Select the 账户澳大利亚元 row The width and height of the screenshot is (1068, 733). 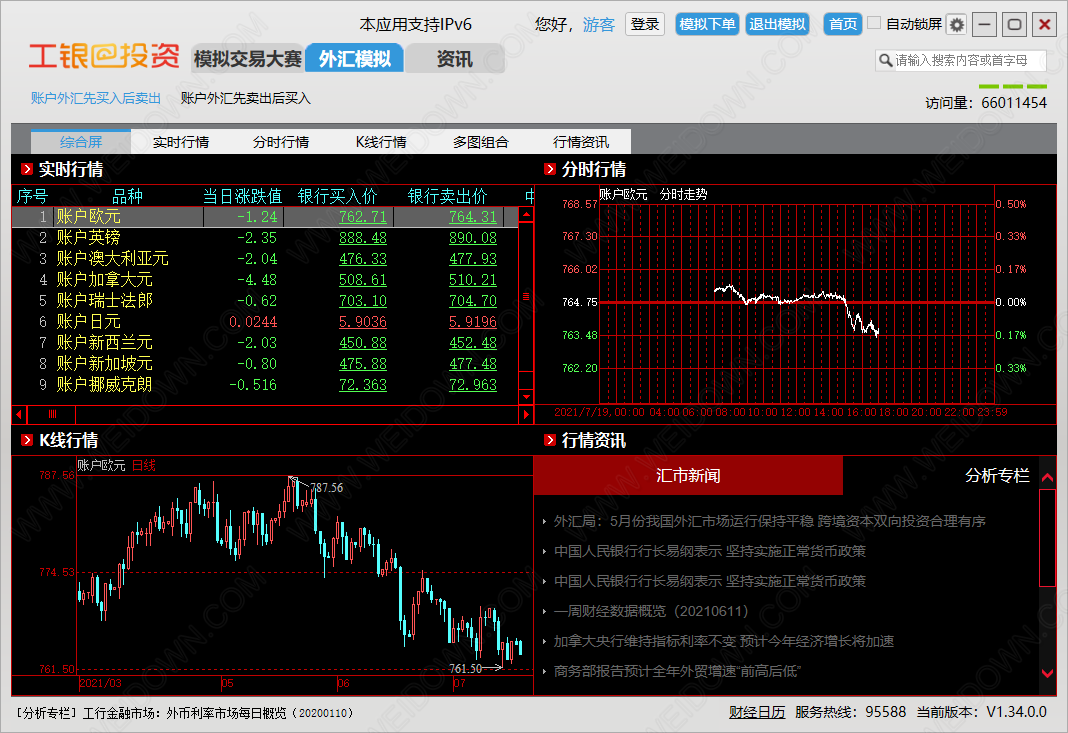(x=266, y=259)
